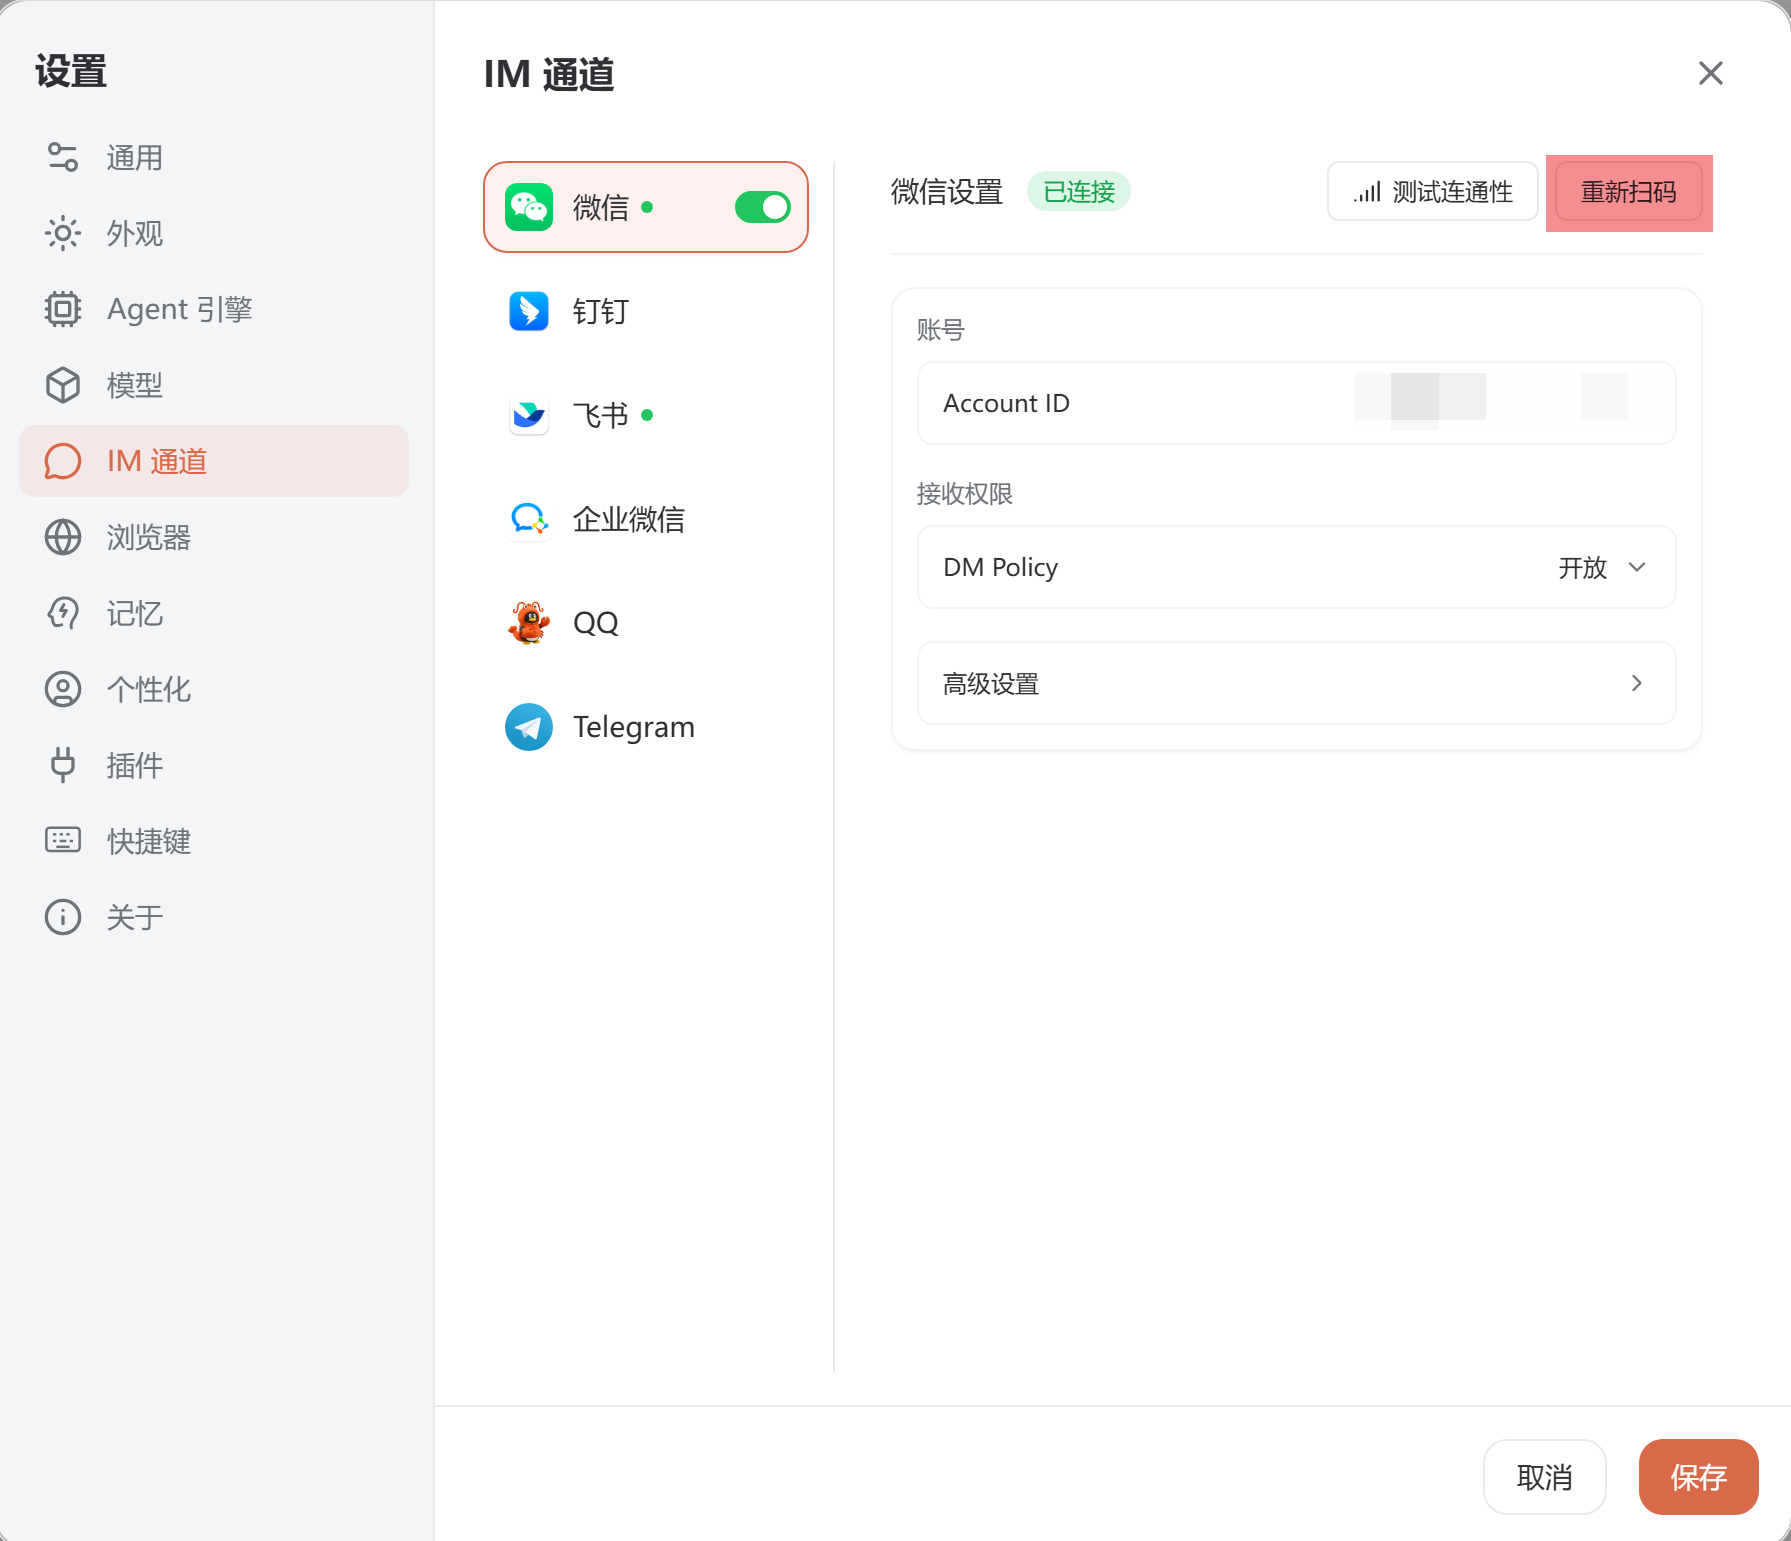Click the QQ mascot icon
1791x1541 pixels.
(x=529, y=623)
